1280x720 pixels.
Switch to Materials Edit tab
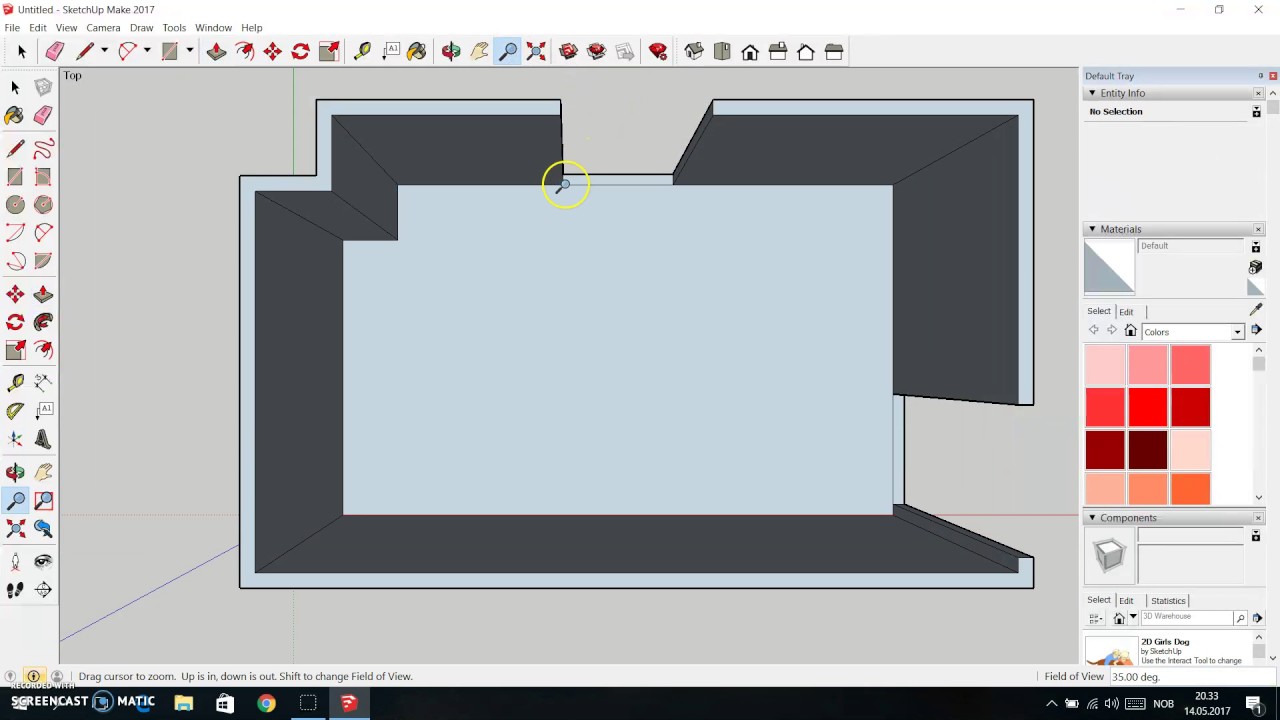point(1126,312)
